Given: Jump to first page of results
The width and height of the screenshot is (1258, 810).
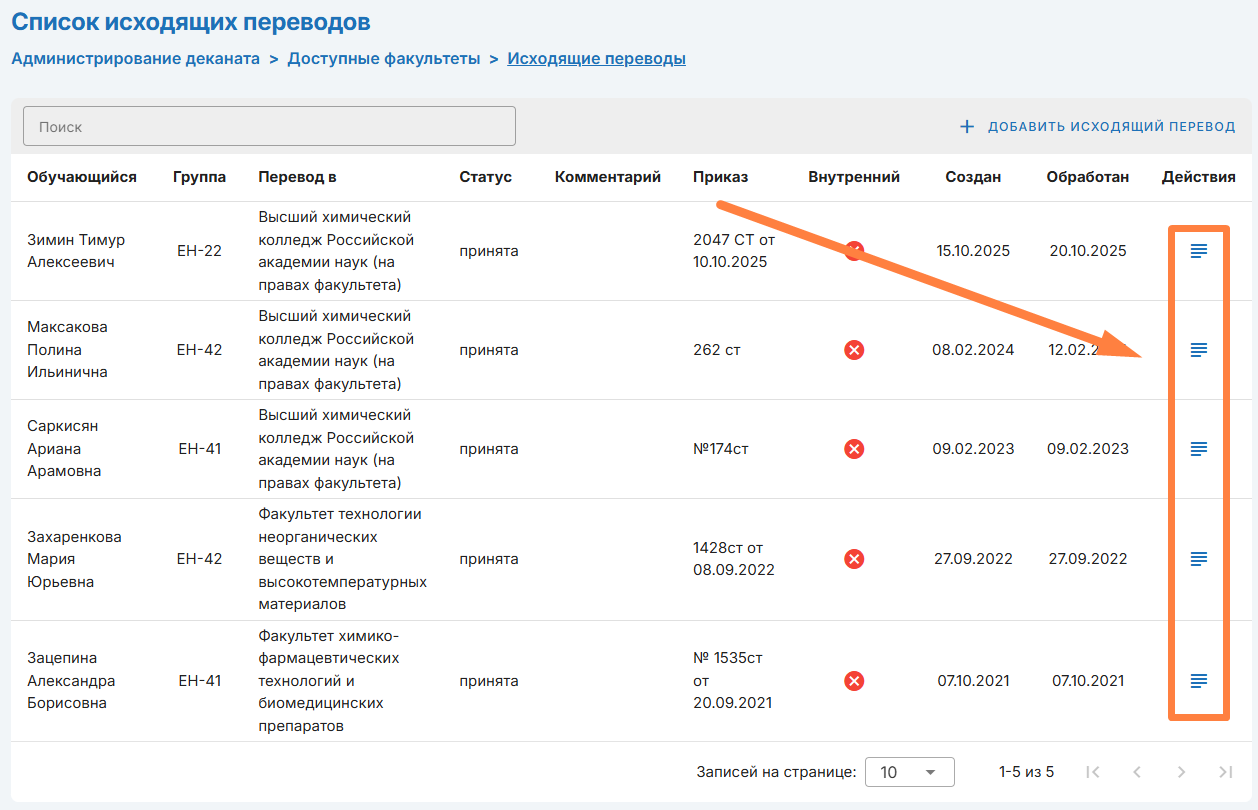Looking at the screenshot, I should point(1092,772).
